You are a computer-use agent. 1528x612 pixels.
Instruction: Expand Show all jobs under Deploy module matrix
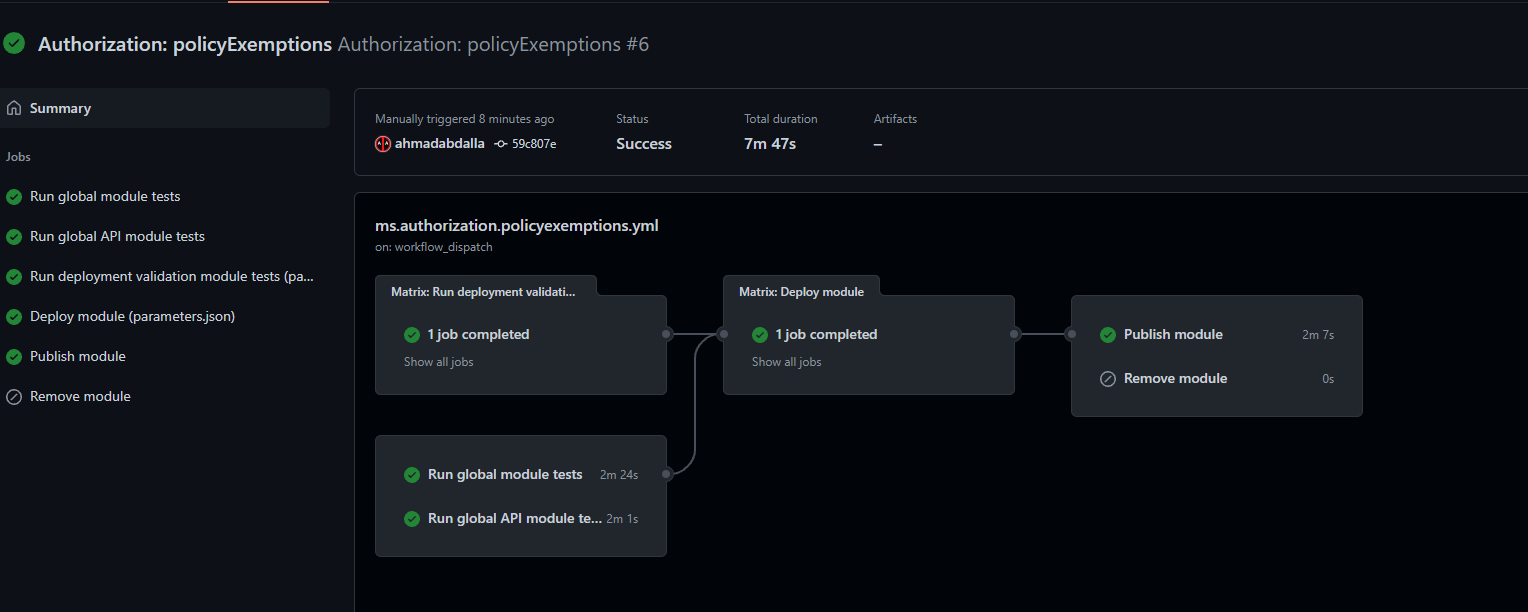[x=786, y=362]
